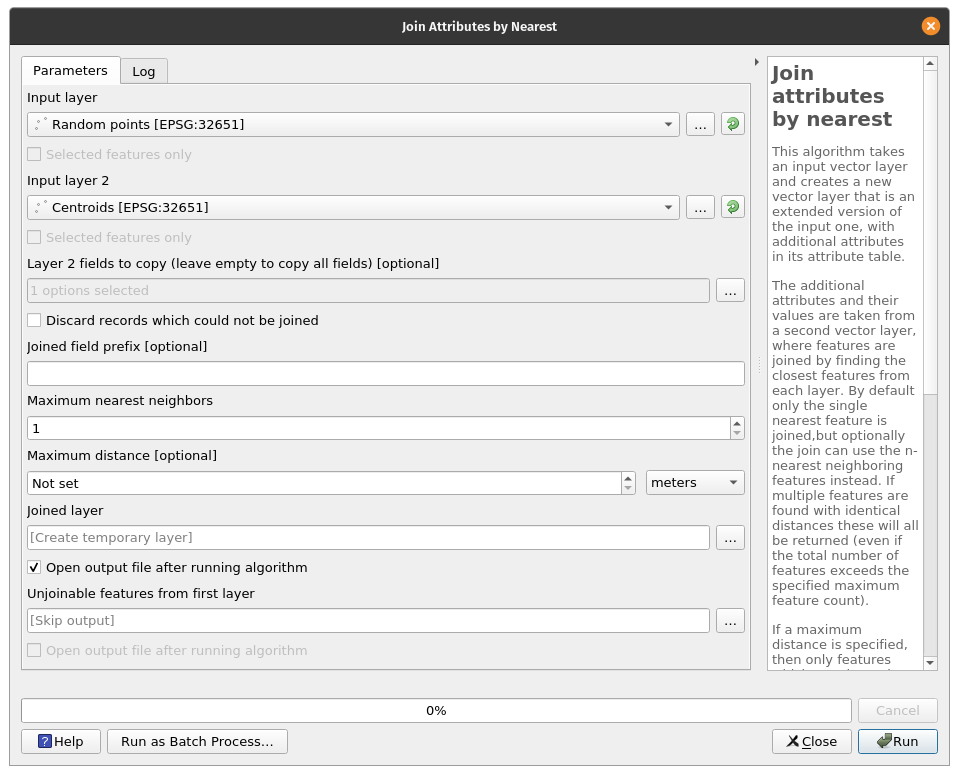Close dialog with orange X button
The image size is (959, 775).
[931, 26]
